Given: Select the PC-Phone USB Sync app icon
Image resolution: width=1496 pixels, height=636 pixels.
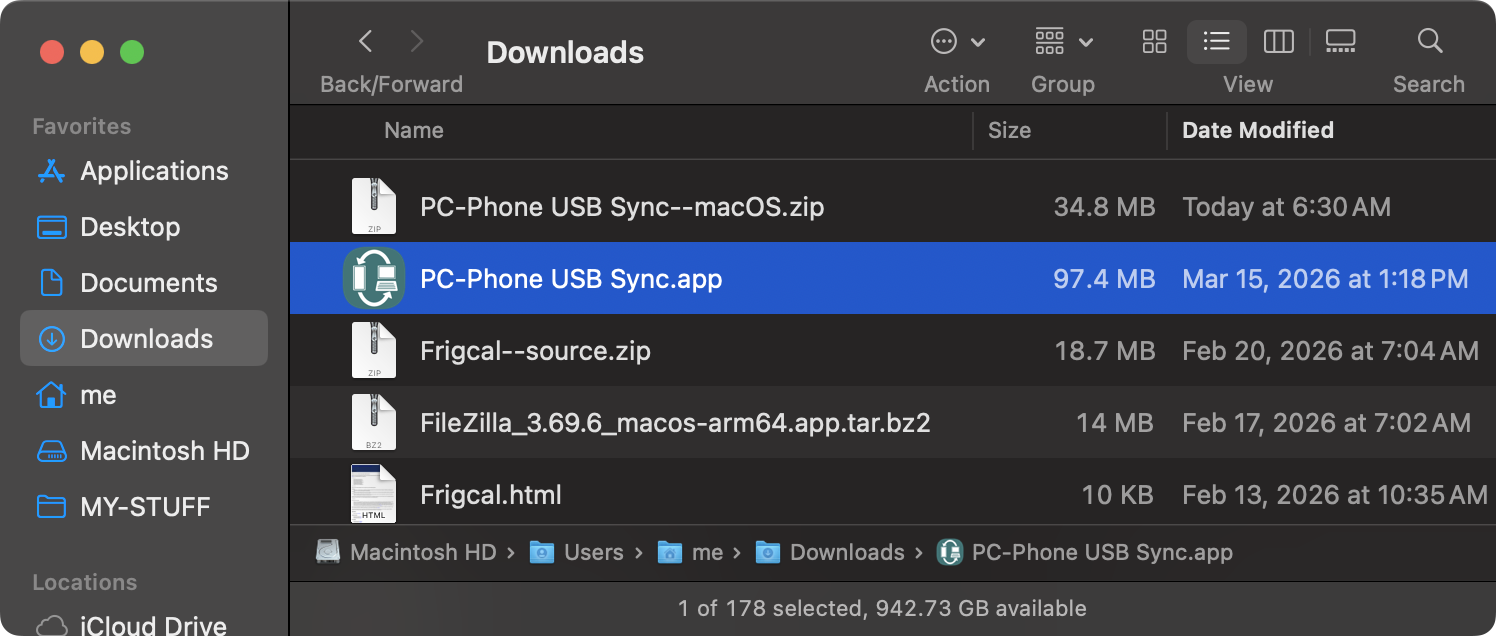Looking at the screenshot, I should pyautogui.click(x=374, y=278).
